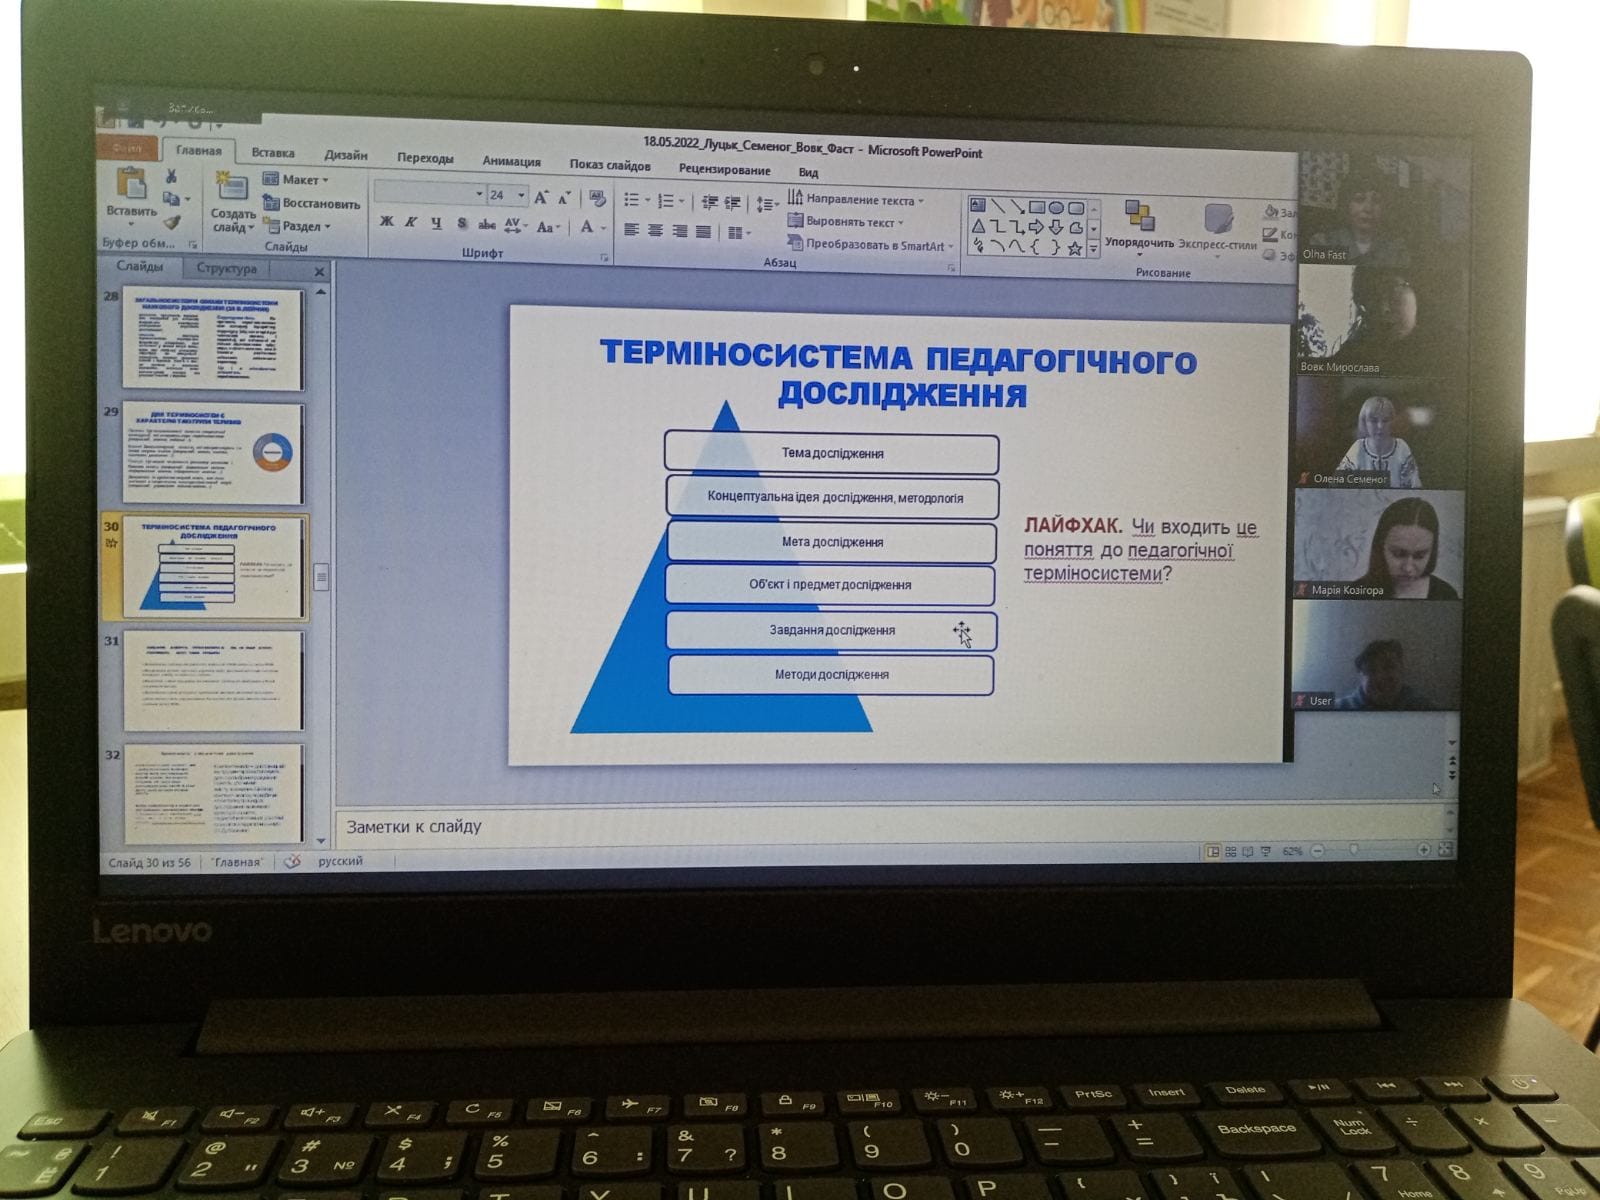Toggle justify text alignment

coord(704,232)
